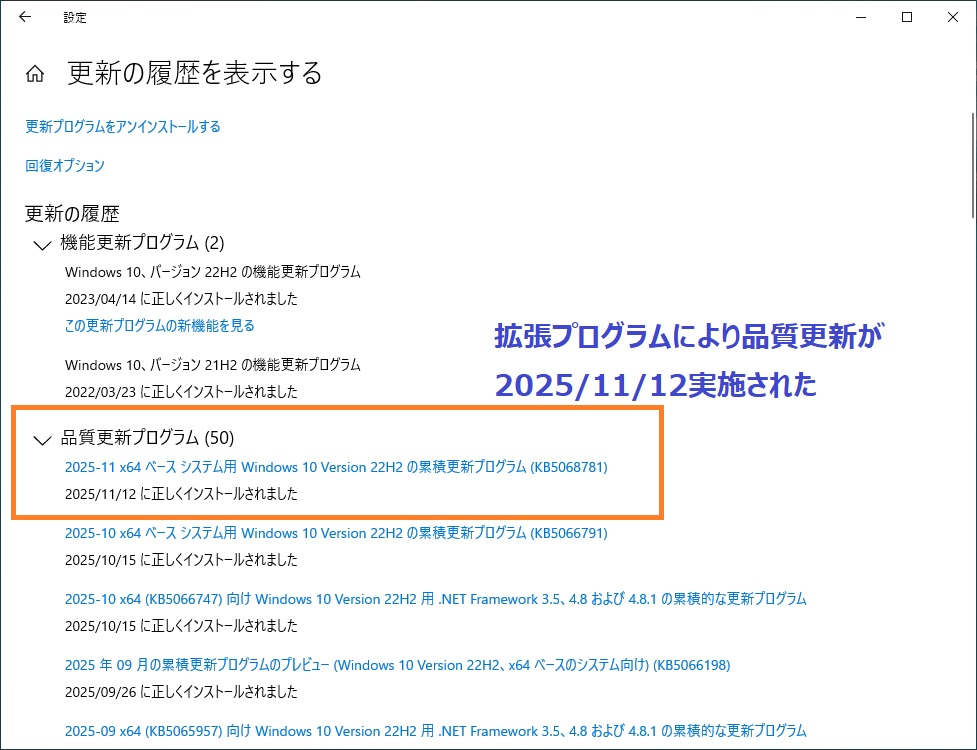The width and height of the screenshot is (977, 750).
Task: Open the KB5065957 .NET Framework update link
Action: click(435, 731)
